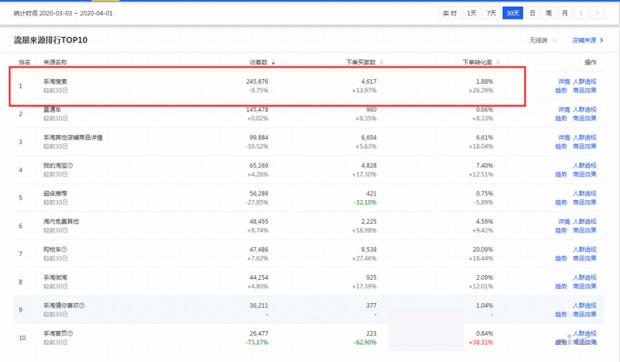Go to next date period arrow

click(x=597, y=13)
